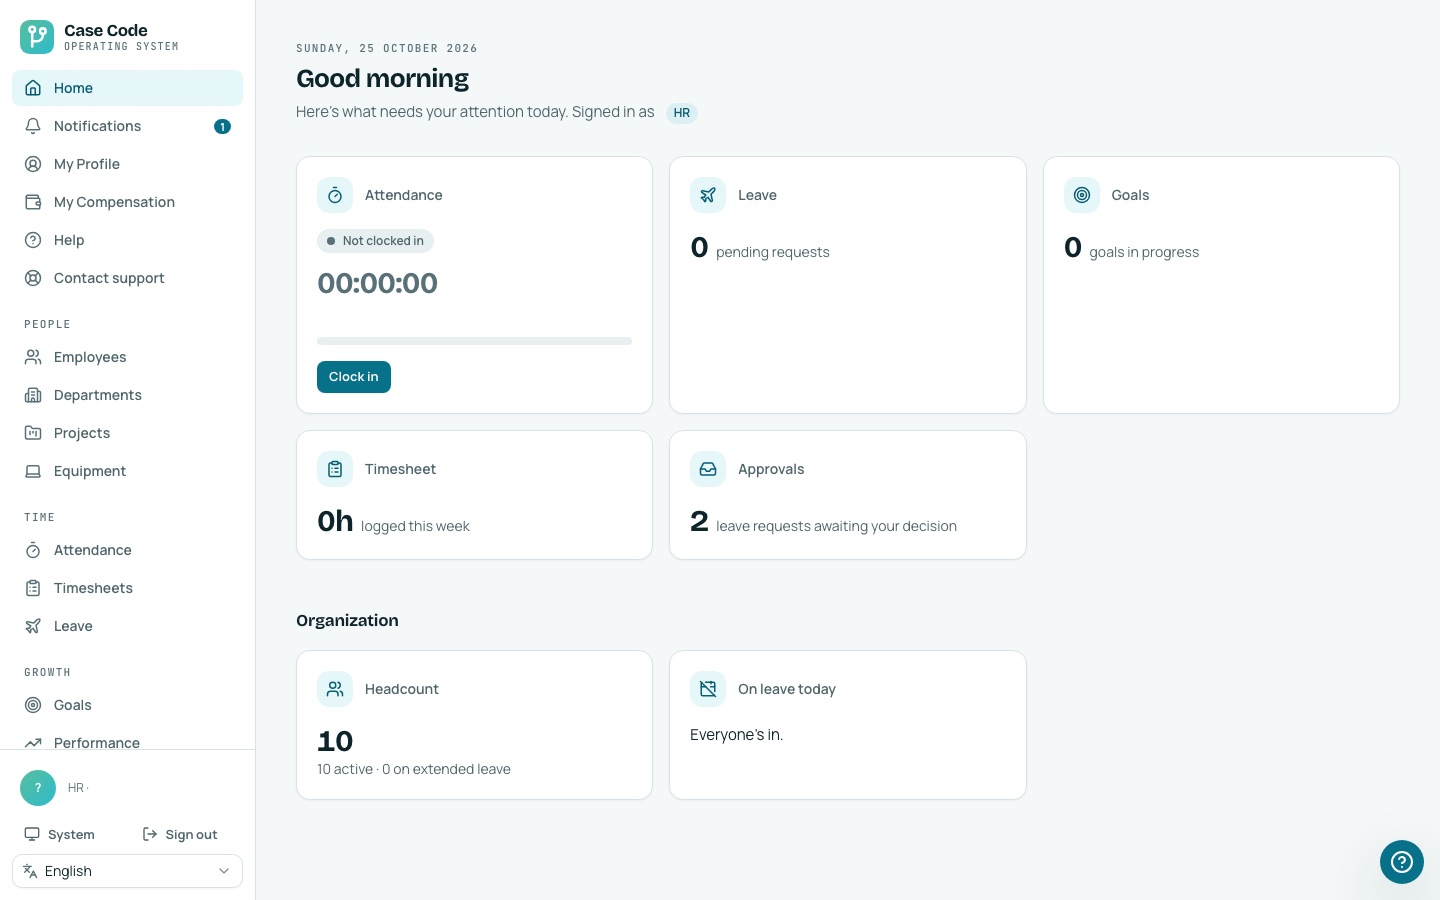Sign out of the account
Screen dimensions: 1440x900
click(x=180, y=834)
